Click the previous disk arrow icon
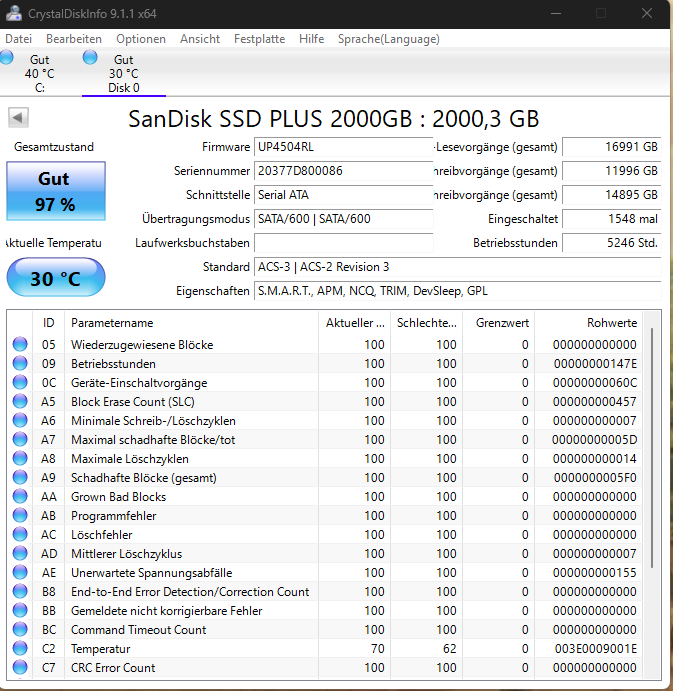The image size is (673, 691). point(18,118)
